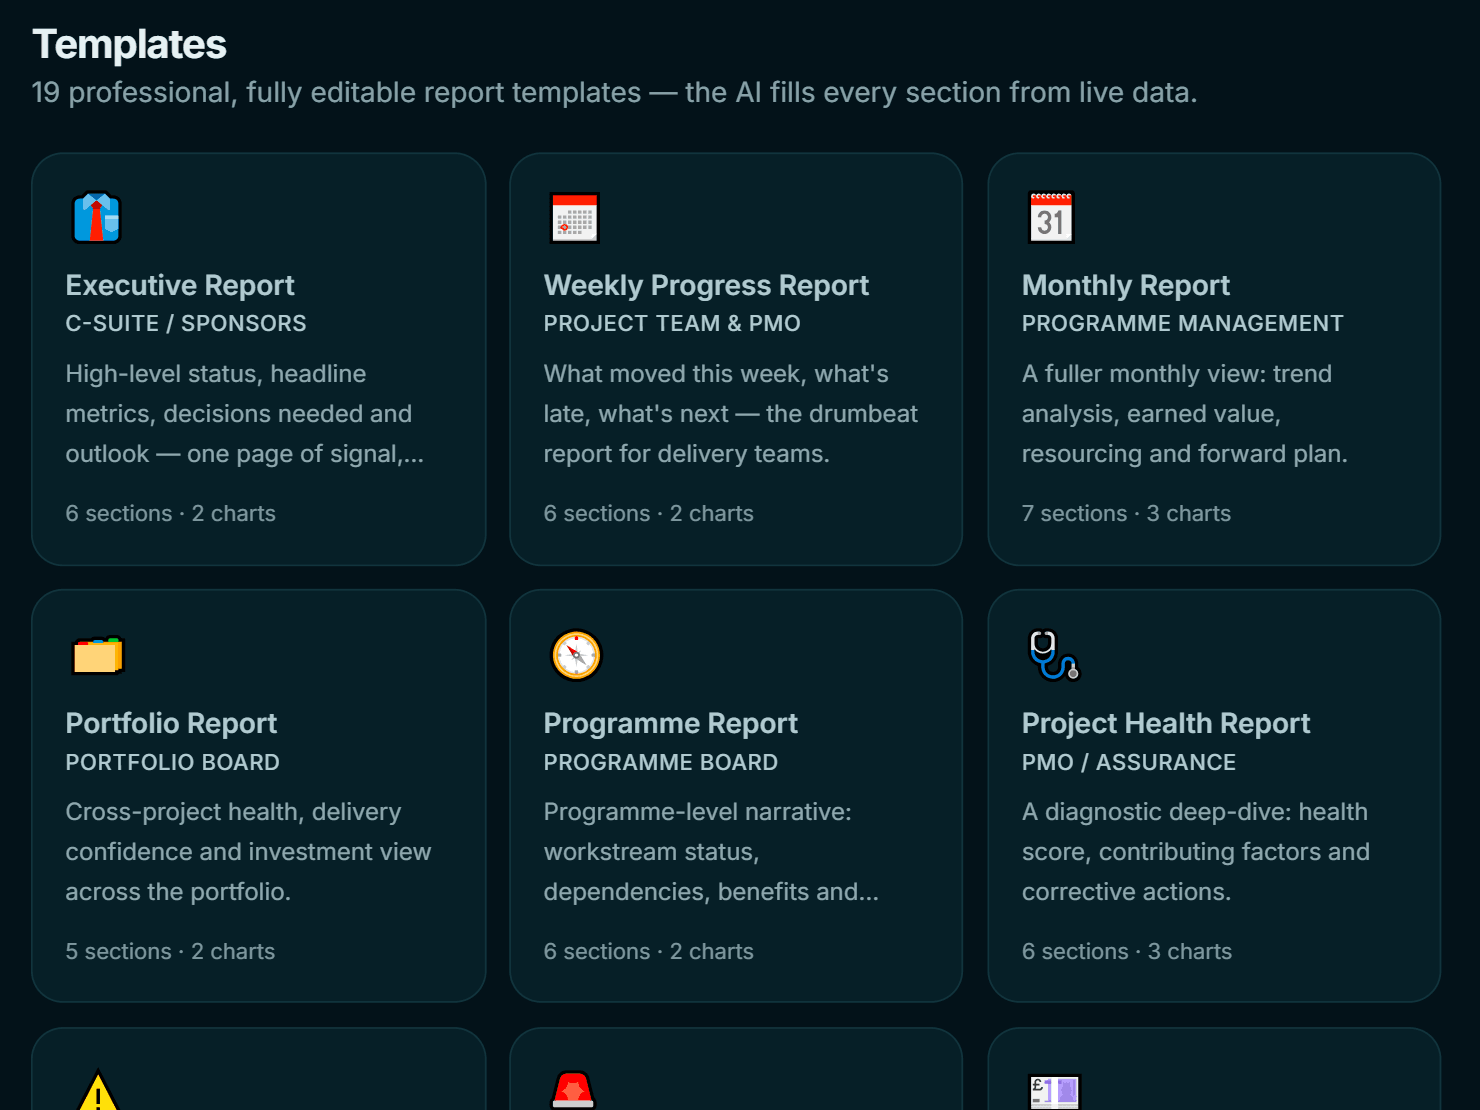Open the Weekly Progress Report template title
Image resolution: width=1480 pixels, height=1110 pixels.
click(706, 286)
